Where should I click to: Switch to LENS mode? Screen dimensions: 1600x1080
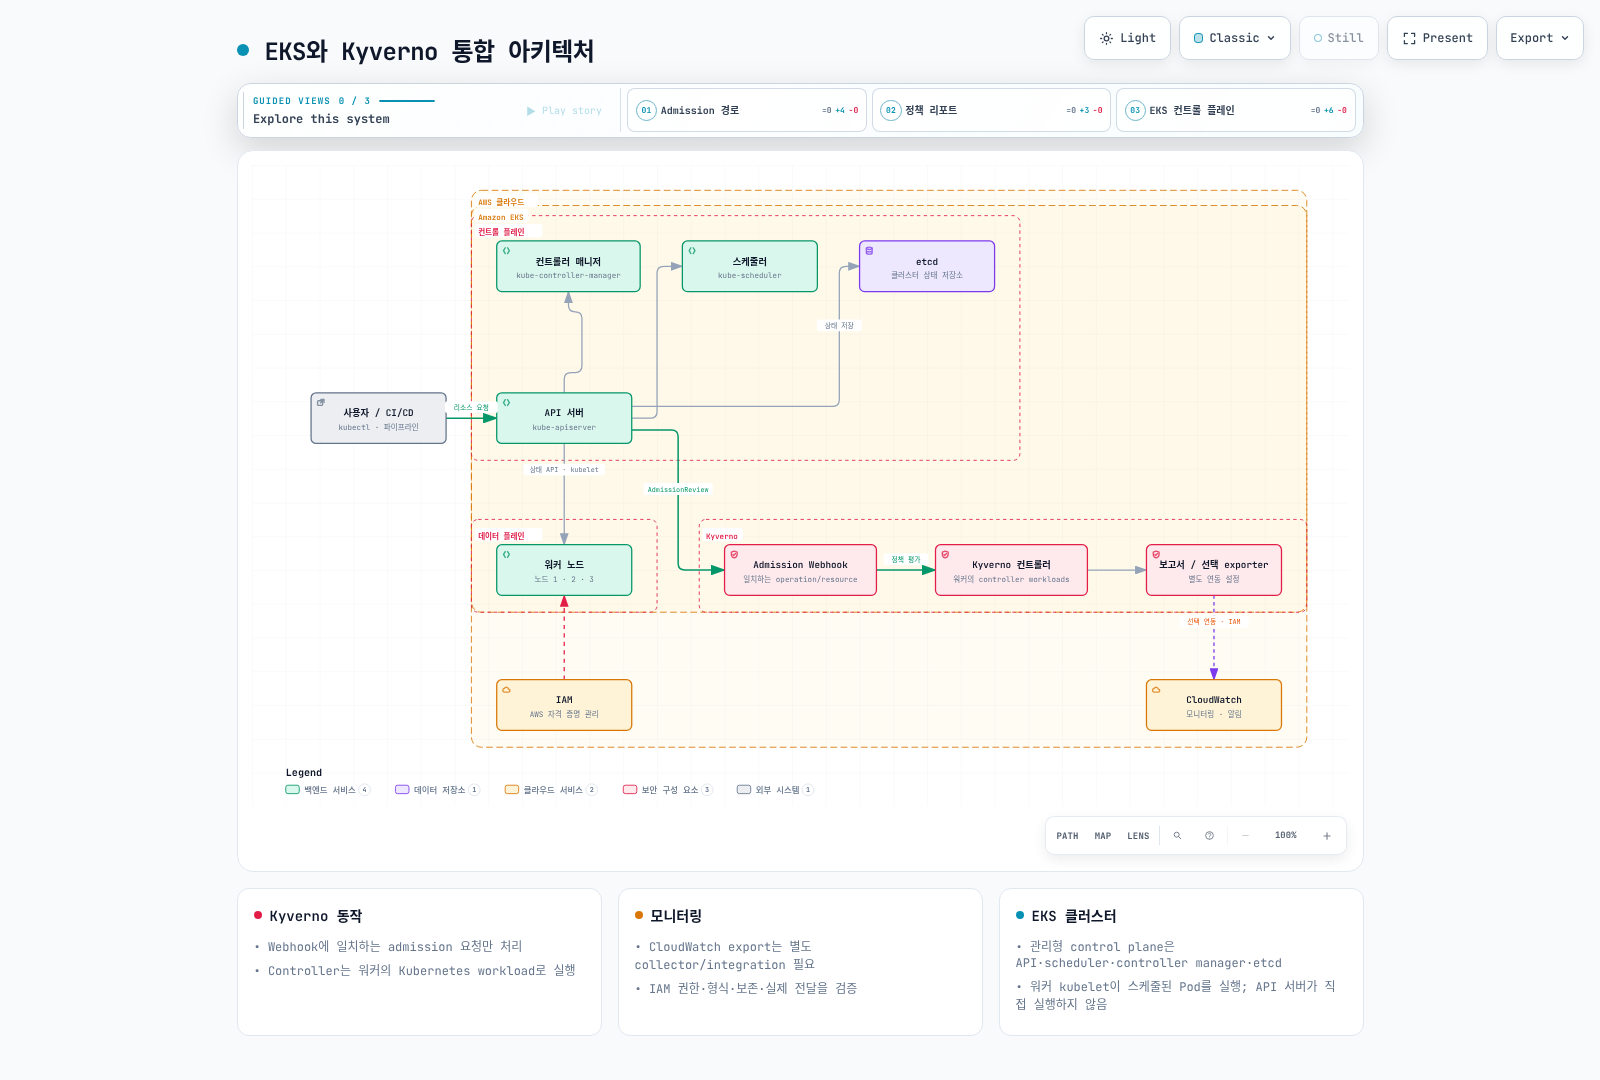tap(1138, 836)
